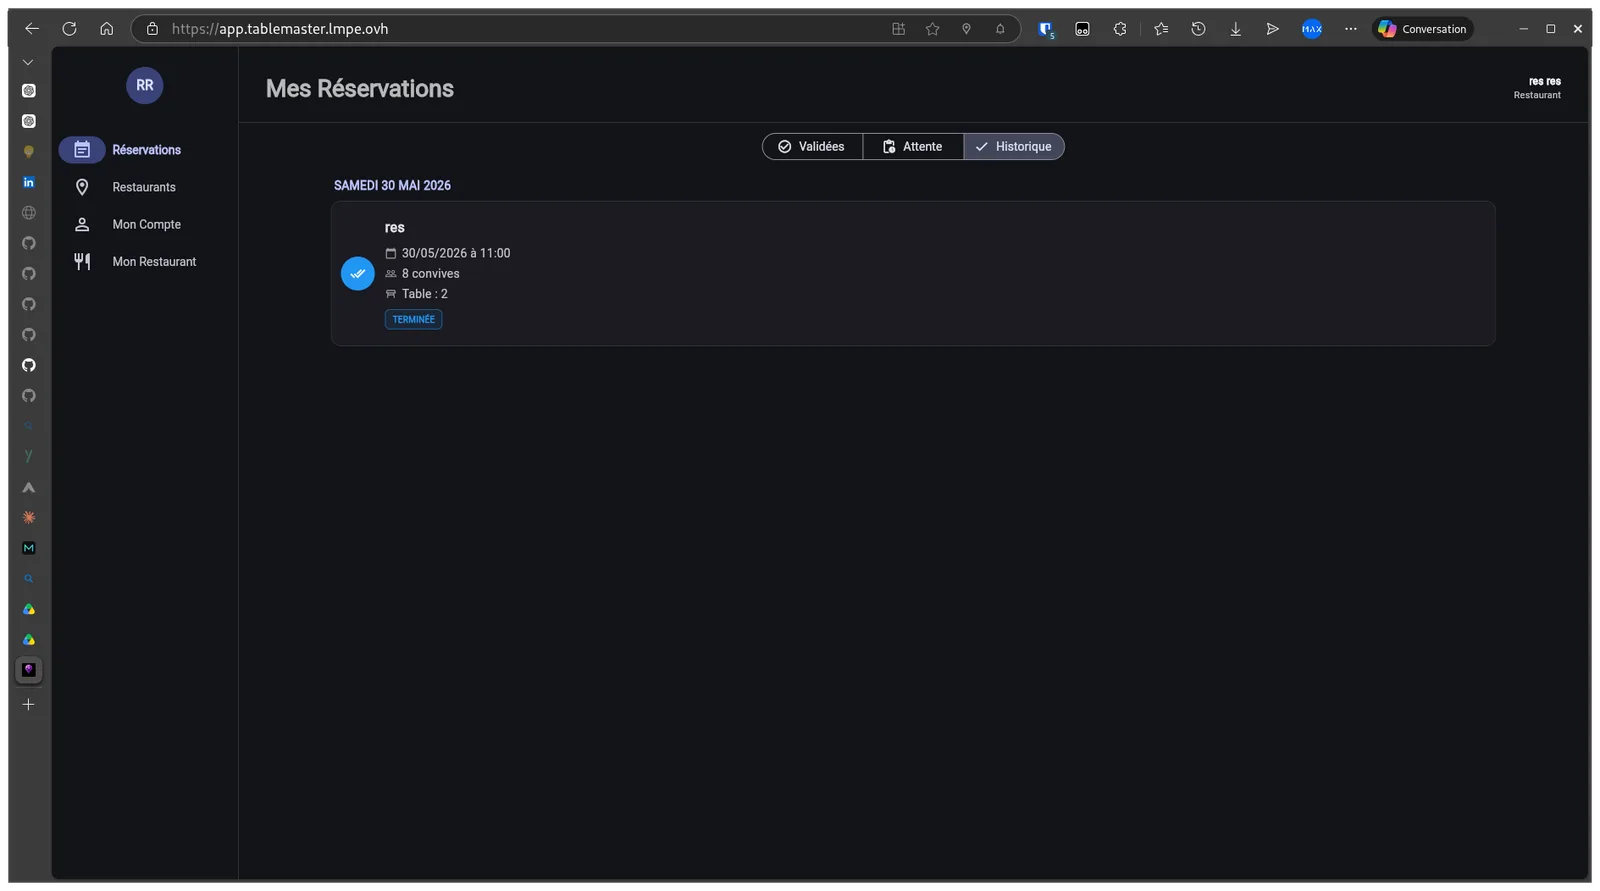Open the extensions puzzle piece icon

(1119, 29)
